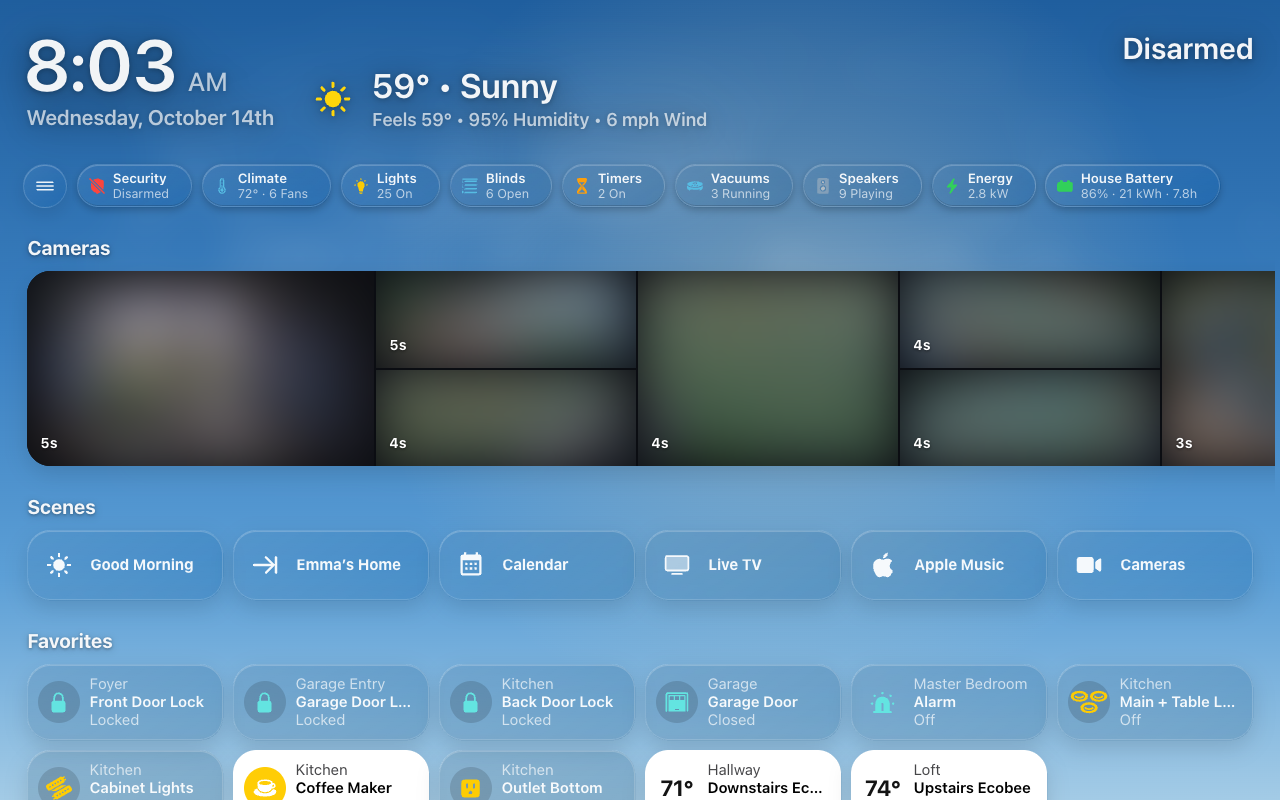Open the Speakers 9 Playing chip
The height and width of the screenshot is (800, 1280).
click(862, 186)
